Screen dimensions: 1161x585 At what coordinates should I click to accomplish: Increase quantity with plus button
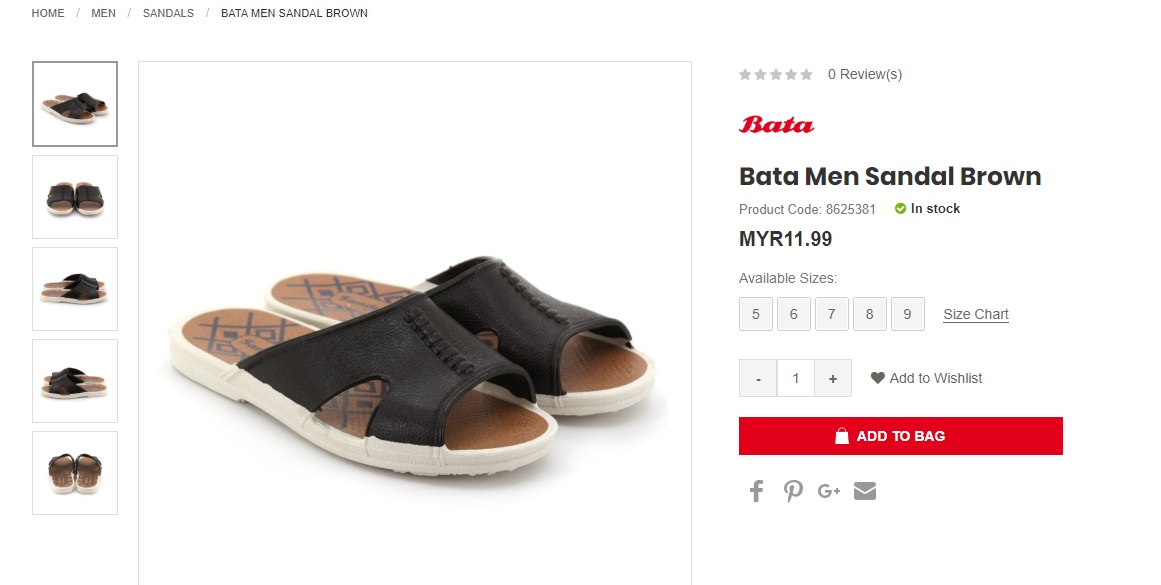(x=833, y=378)
